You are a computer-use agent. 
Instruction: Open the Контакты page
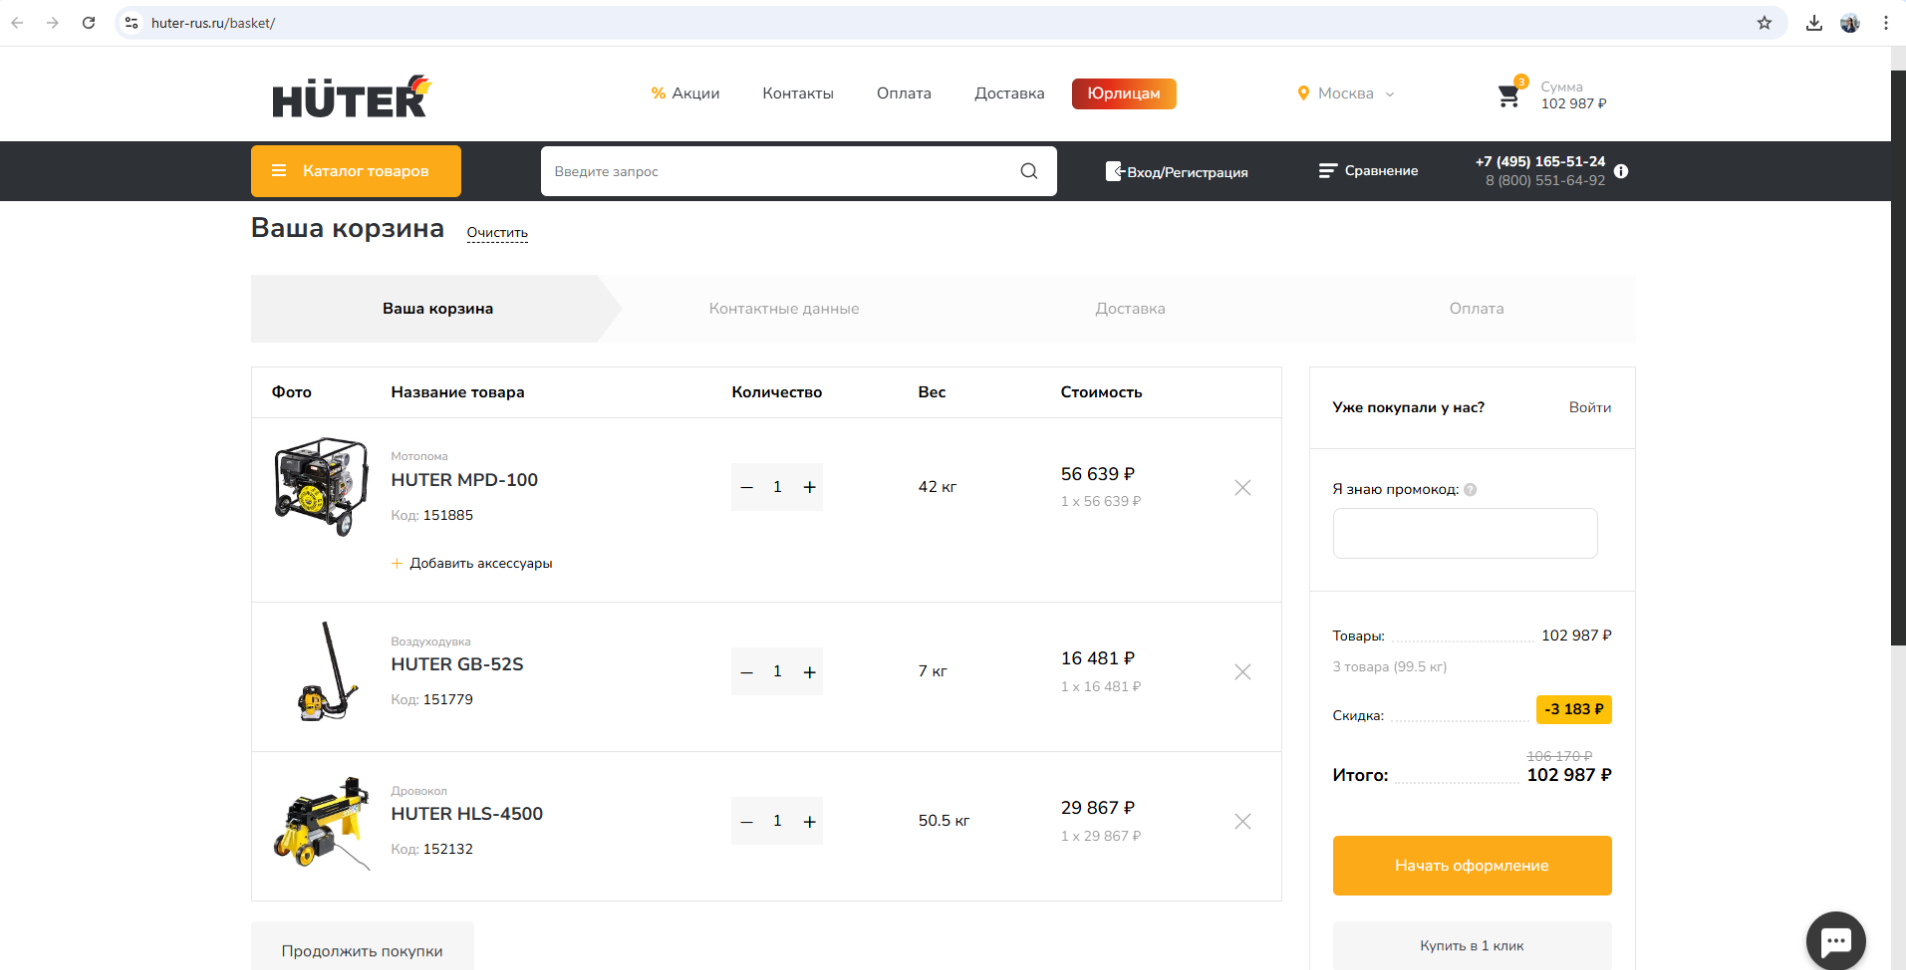pos(798,93)
